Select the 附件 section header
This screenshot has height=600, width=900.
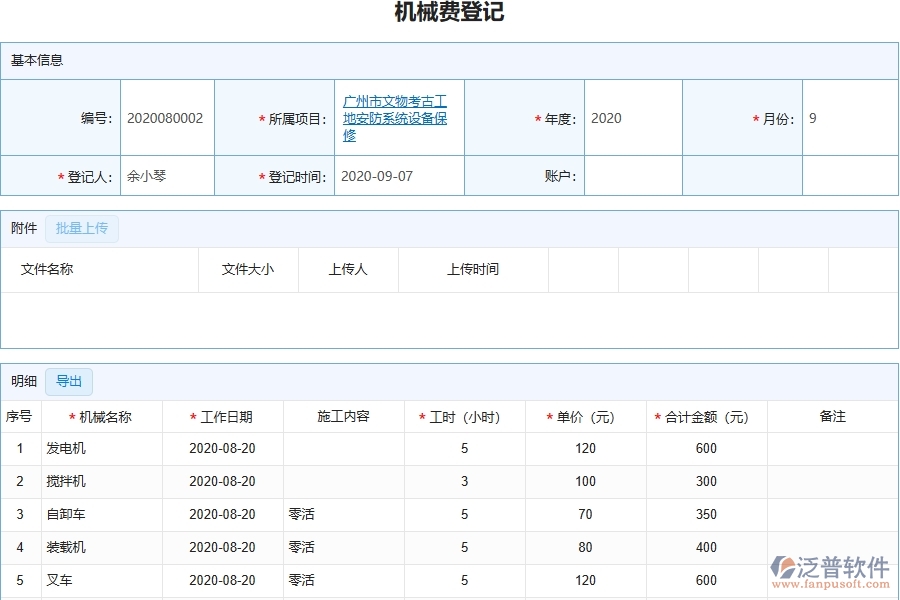pyautogui.click(x=23, y=228)
